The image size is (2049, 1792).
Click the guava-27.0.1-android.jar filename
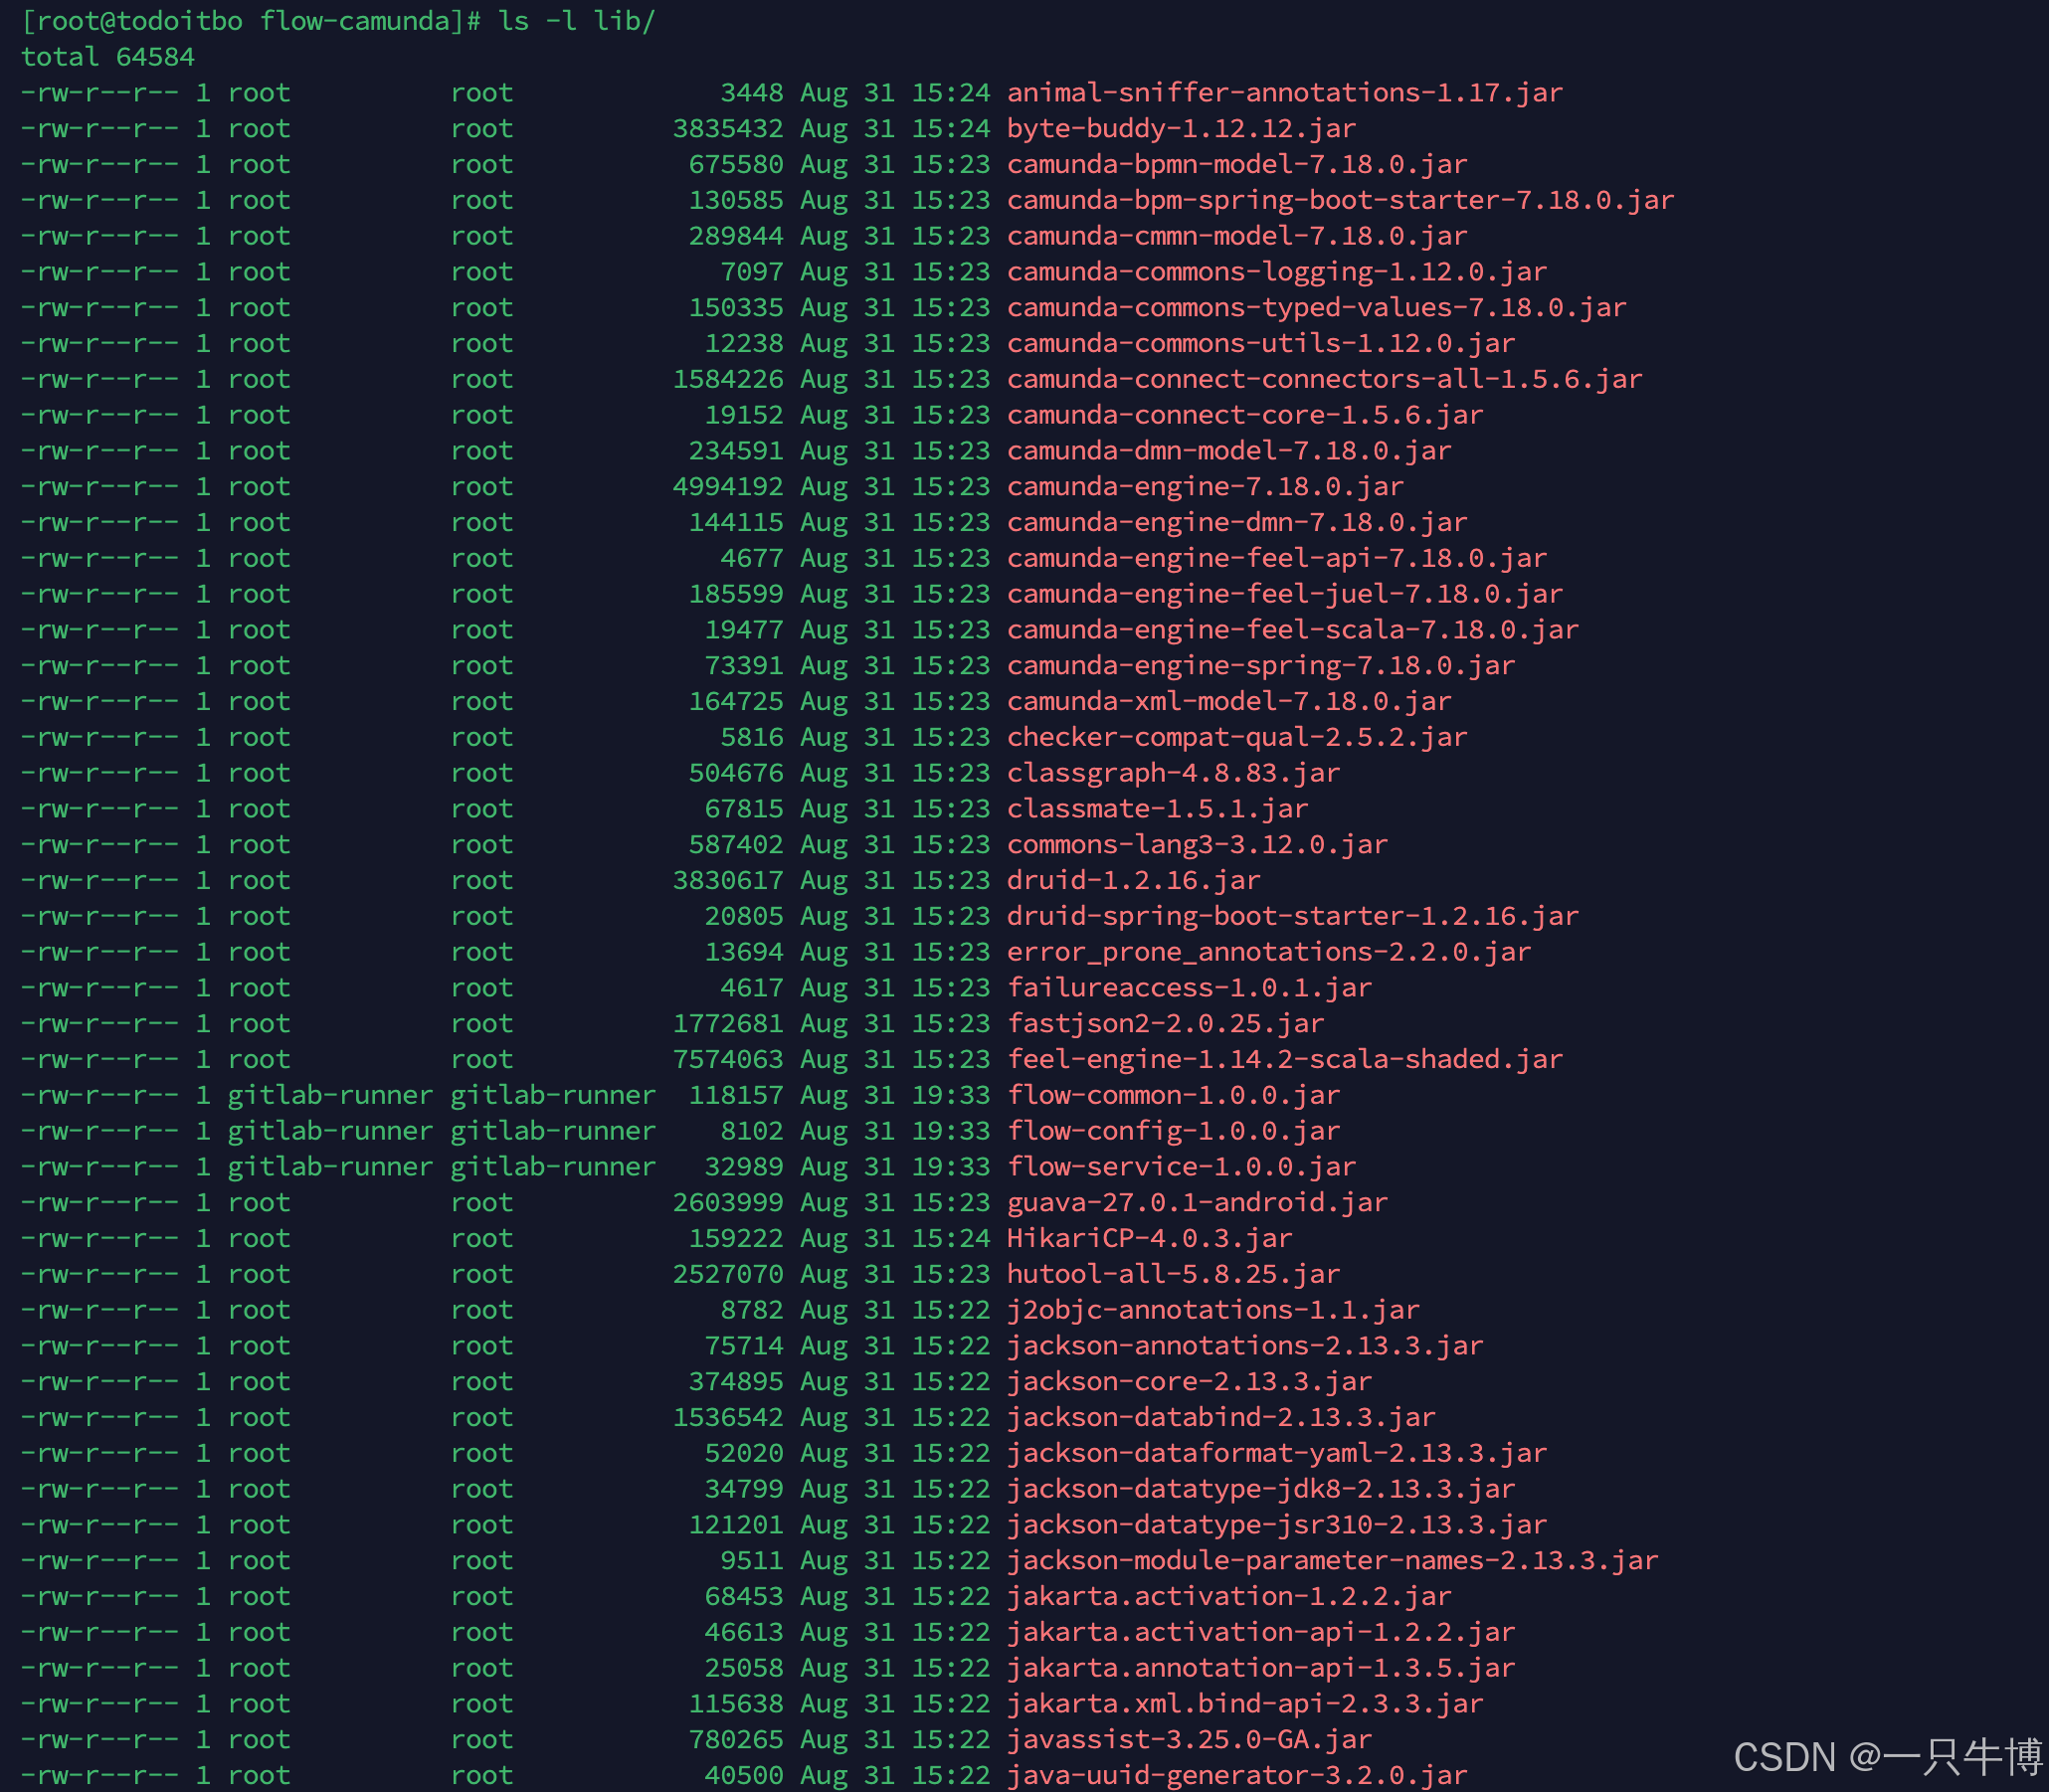1197,1203
